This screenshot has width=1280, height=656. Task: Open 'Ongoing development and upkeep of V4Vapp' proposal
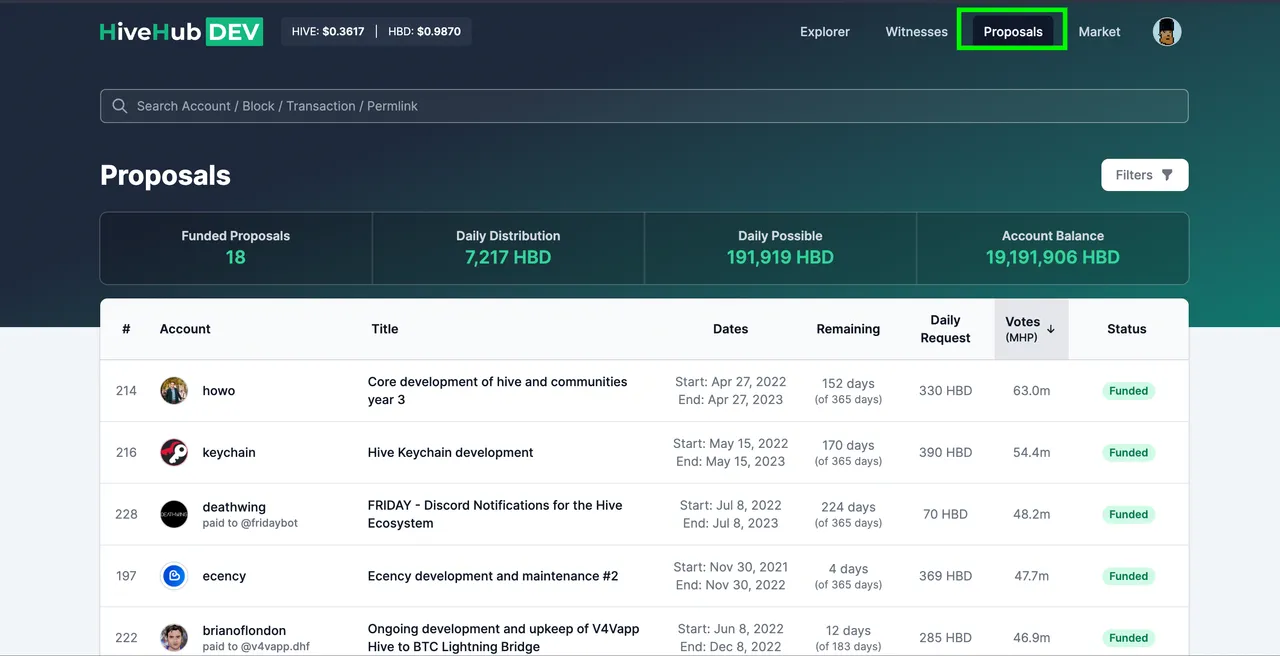(504, 638)
